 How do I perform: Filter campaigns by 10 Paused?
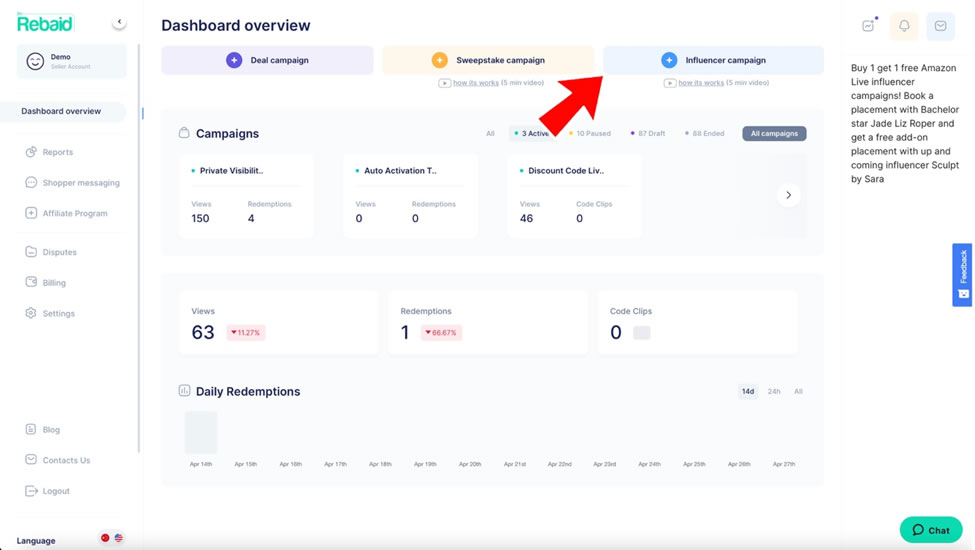590,134
